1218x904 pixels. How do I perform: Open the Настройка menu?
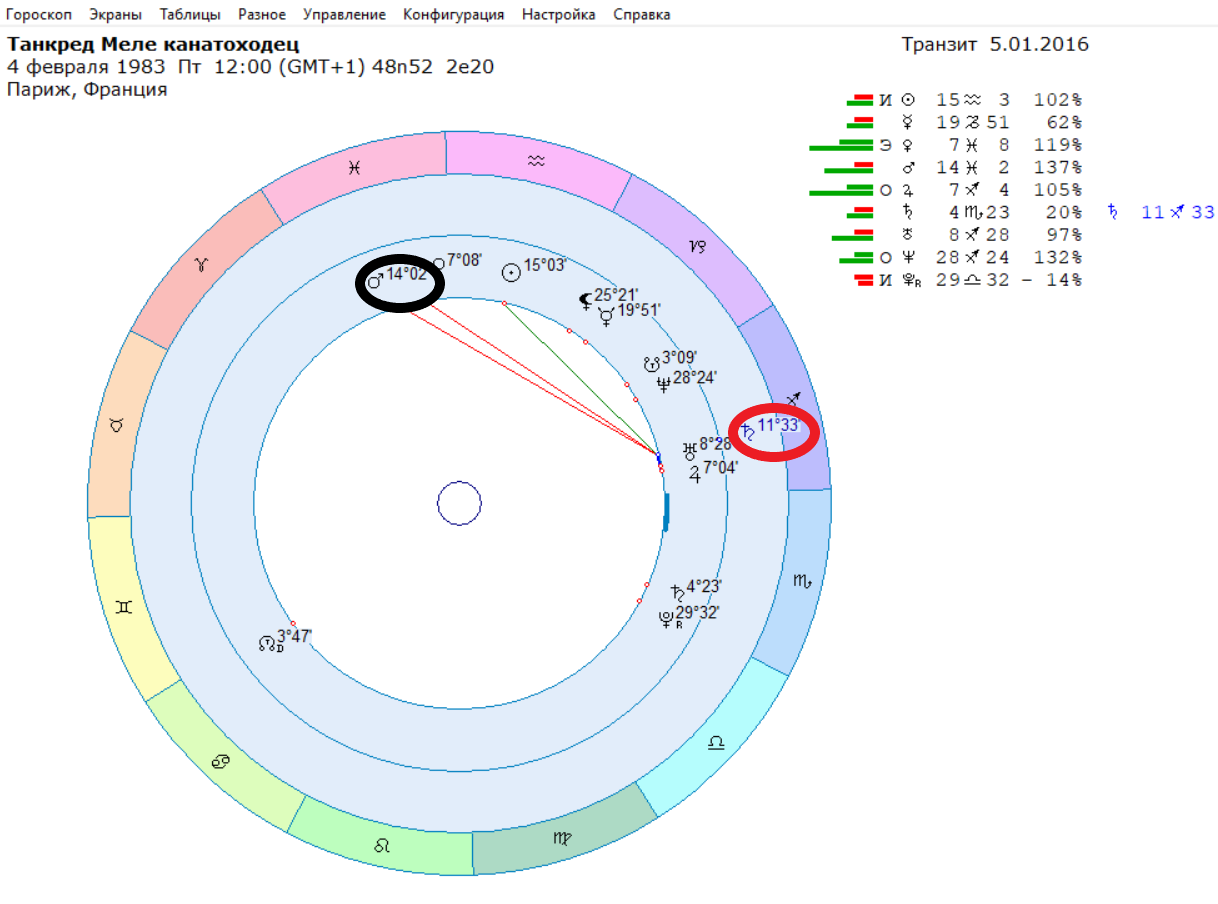coord(559,15)
